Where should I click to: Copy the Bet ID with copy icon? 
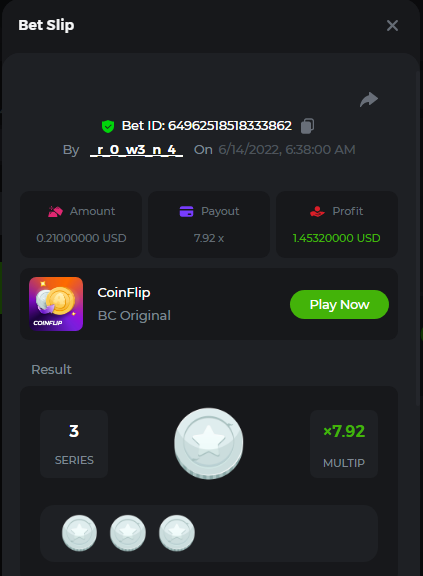307,126
